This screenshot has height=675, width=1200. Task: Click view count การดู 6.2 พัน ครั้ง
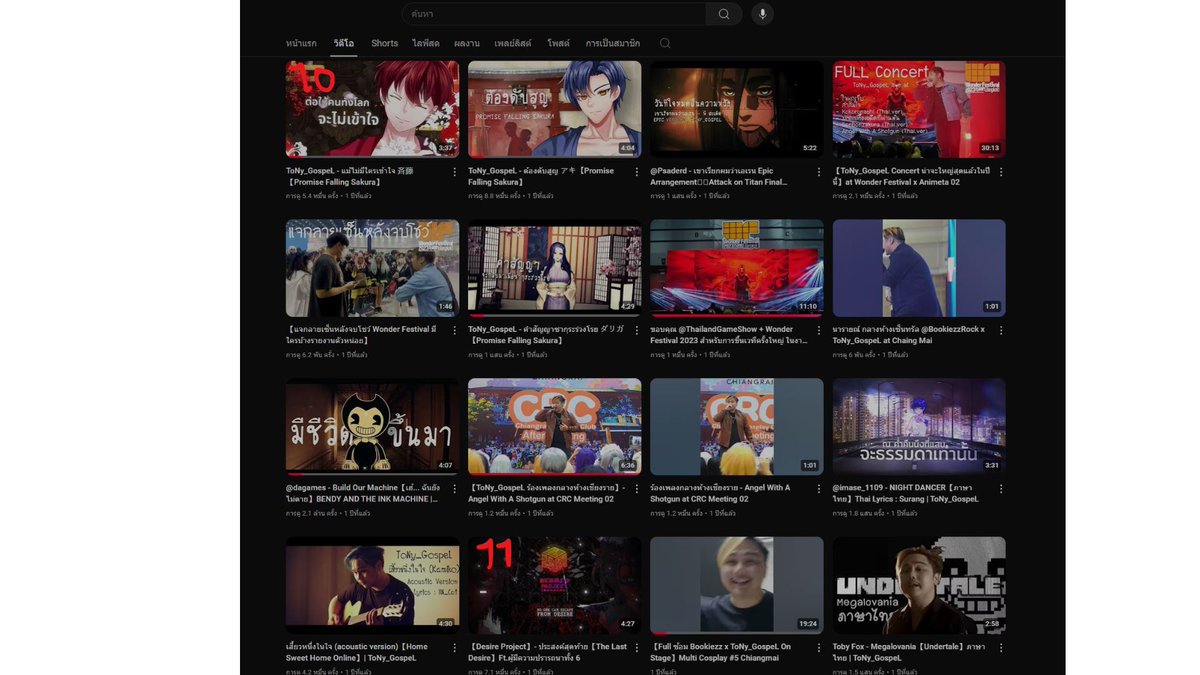[x=312, y=355]
